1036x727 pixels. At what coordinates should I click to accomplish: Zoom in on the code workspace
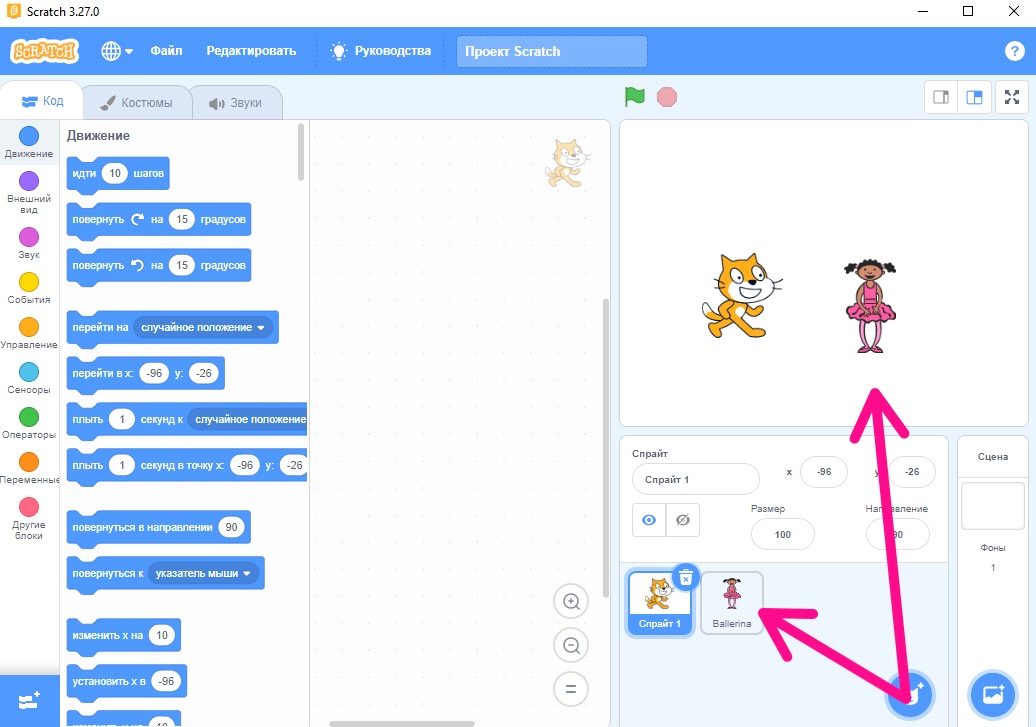point(571,601)
